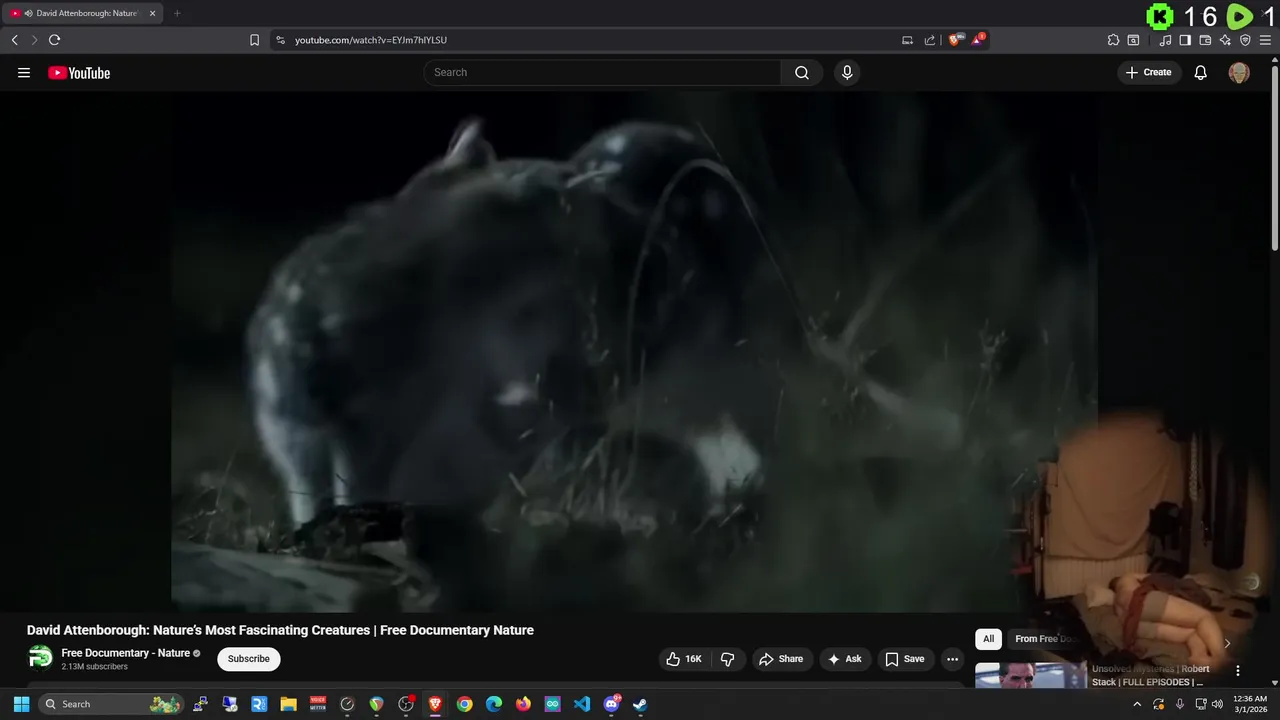Start voice search with the microphone
1280x720 pixels.
pyautogui.click(x=847, y=72)
